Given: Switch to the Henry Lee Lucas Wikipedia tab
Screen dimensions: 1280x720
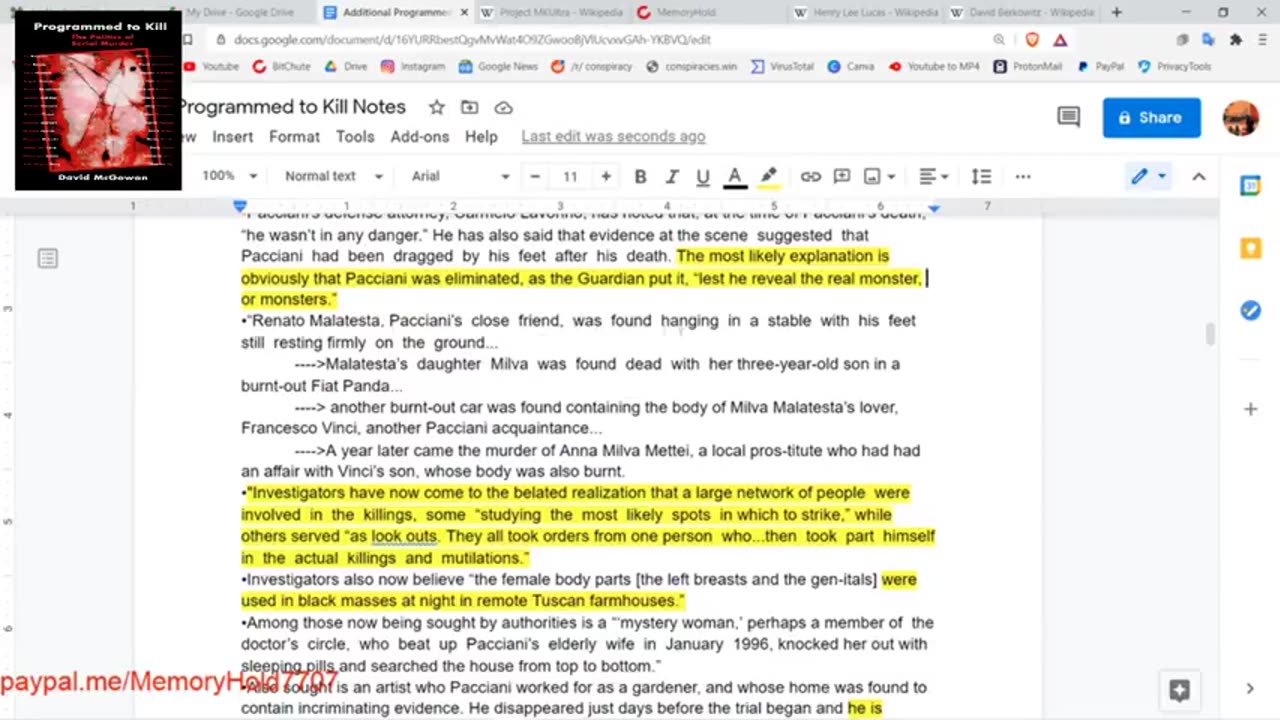Looking at the screenshot, I should tap(866, 13).
